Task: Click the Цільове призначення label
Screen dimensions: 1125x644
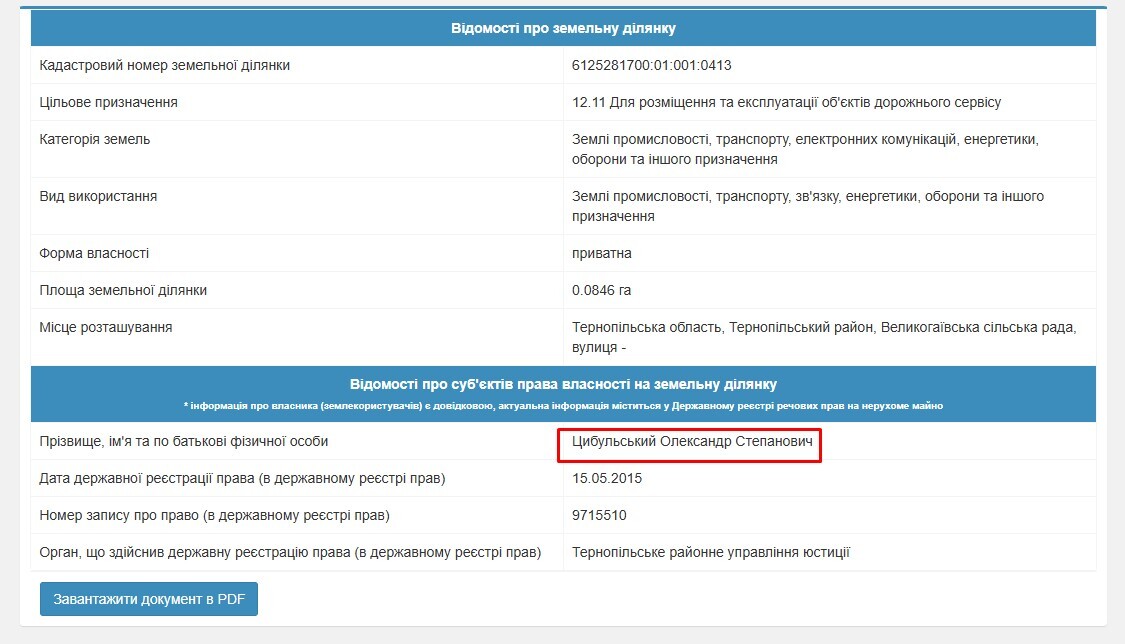Action: pyautogui.click(x=108, y=103)
